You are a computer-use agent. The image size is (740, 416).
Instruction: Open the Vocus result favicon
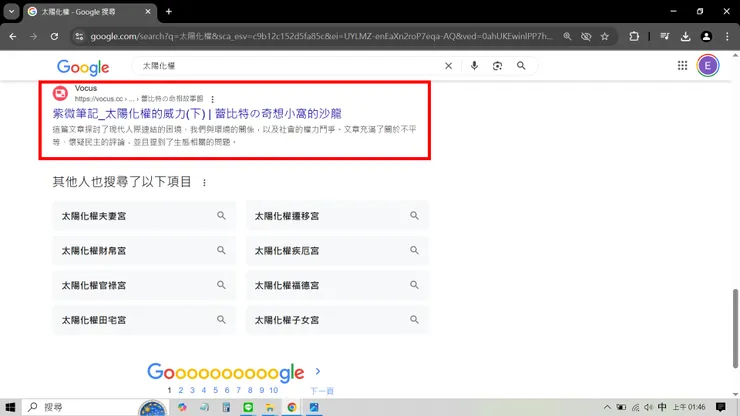pos(60,93)
